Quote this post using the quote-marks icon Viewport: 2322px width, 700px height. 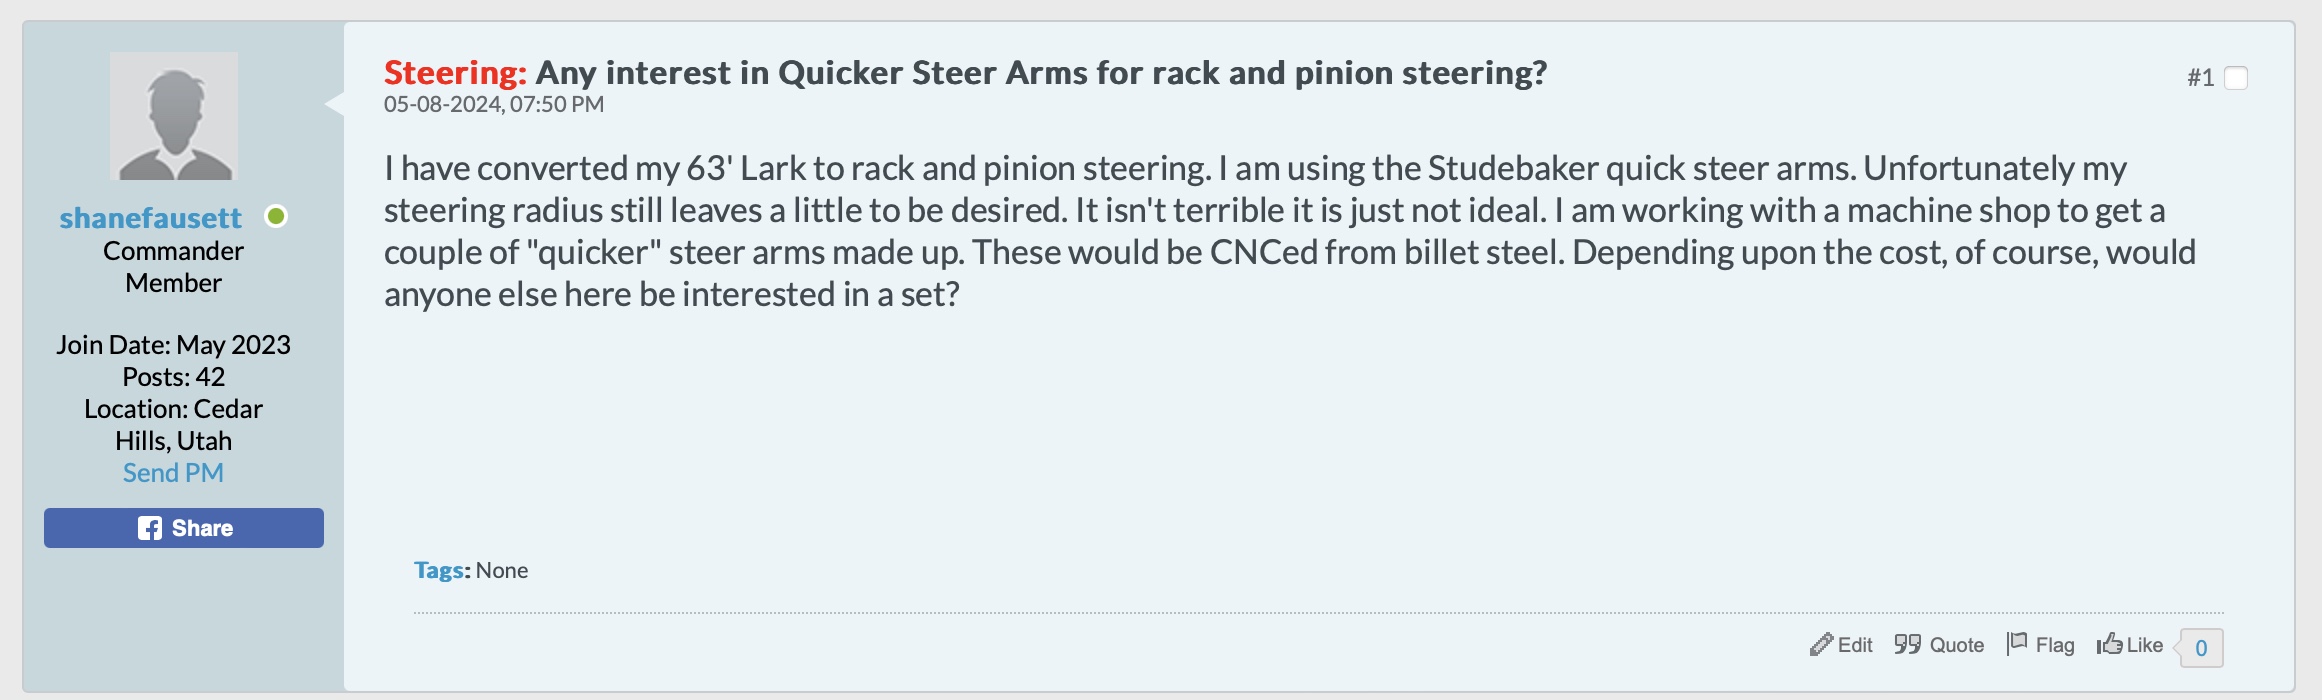[1907, 645]
